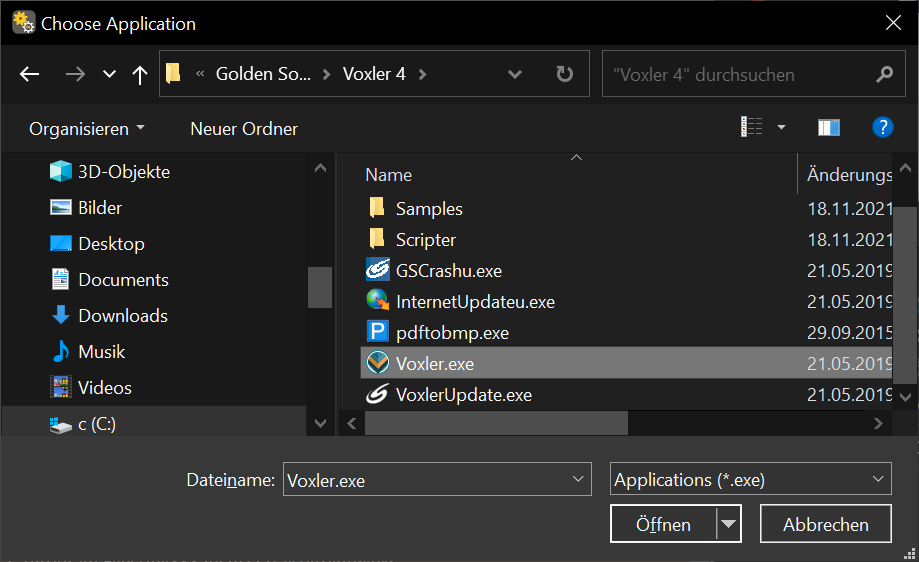This screenshot has height=562, width=919.
Task: Select Golden So... breadcrumb segment
Action: point(263,74)
